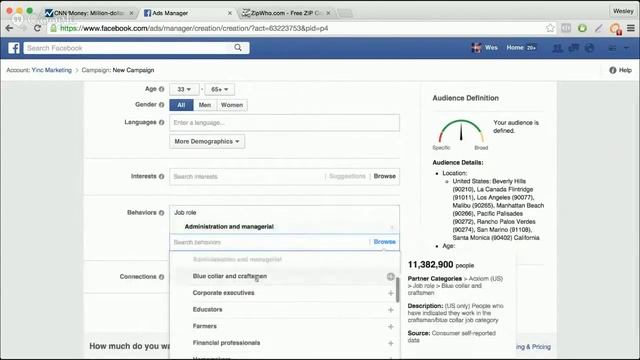Click the Facebook logo icon
This screenshot has width=640, height=360.
pos(14,48)
